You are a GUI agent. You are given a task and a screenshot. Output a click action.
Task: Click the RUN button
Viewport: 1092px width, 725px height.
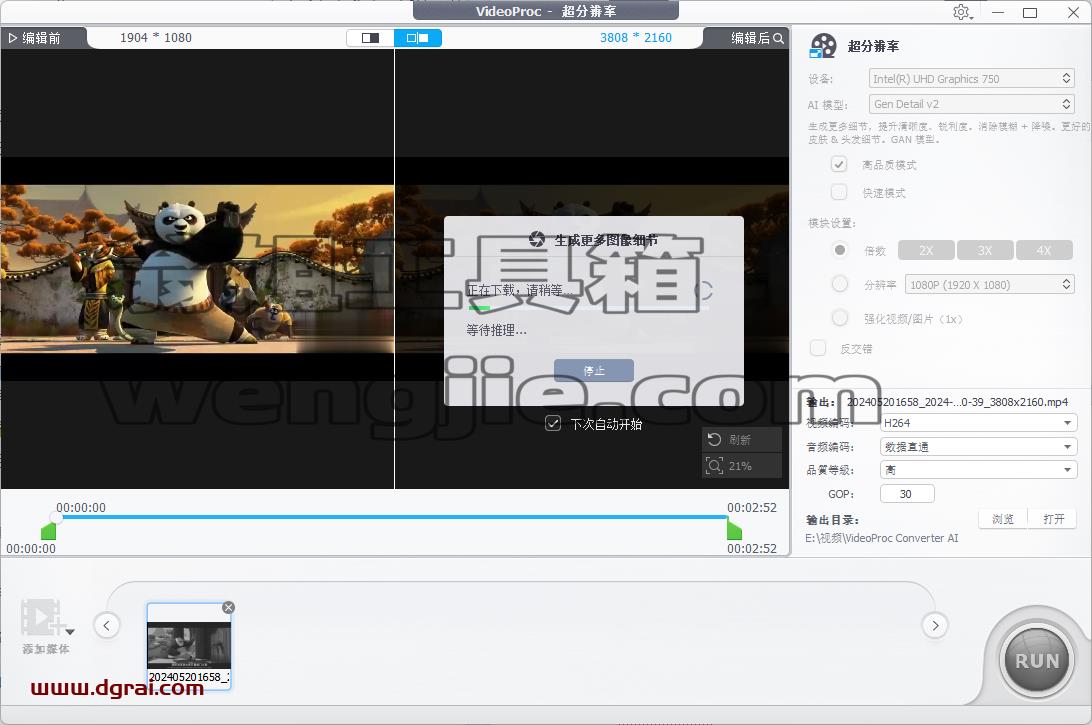pos(1037,660)
